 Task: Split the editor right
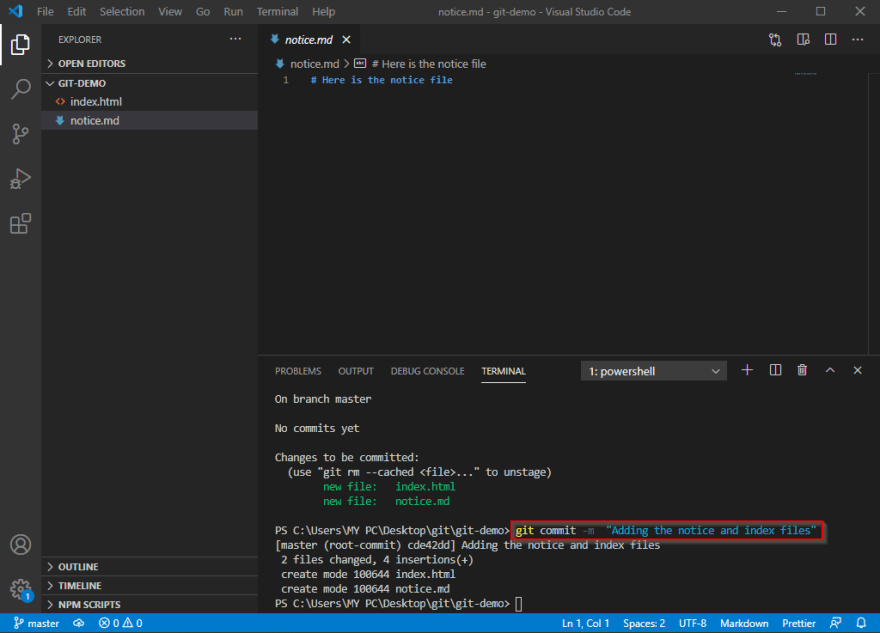point(831,40)
